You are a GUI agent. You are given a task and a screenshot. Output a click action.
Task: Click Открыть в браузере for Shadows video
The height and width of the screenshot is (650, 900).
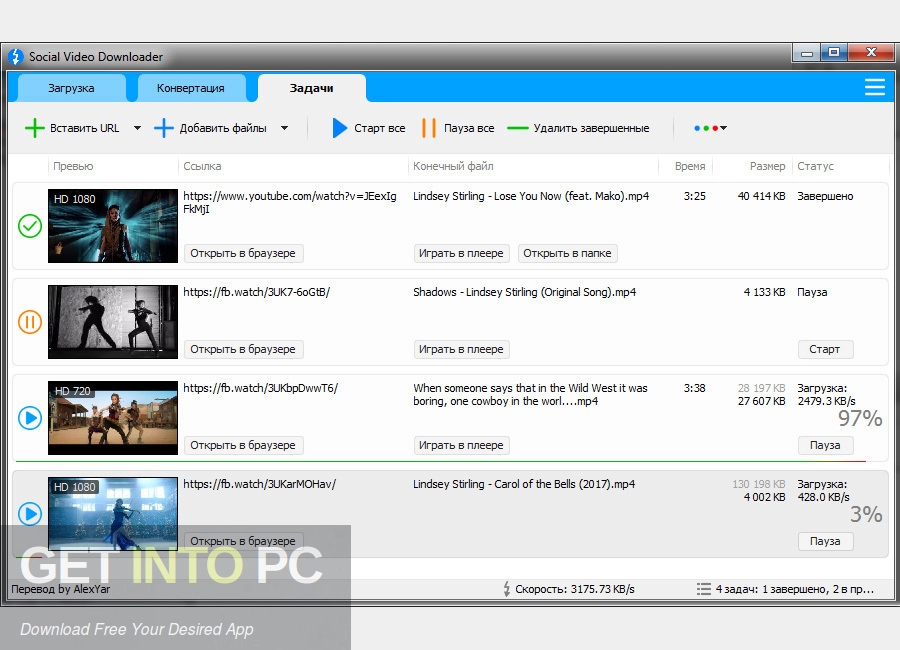tap(243, 349)
